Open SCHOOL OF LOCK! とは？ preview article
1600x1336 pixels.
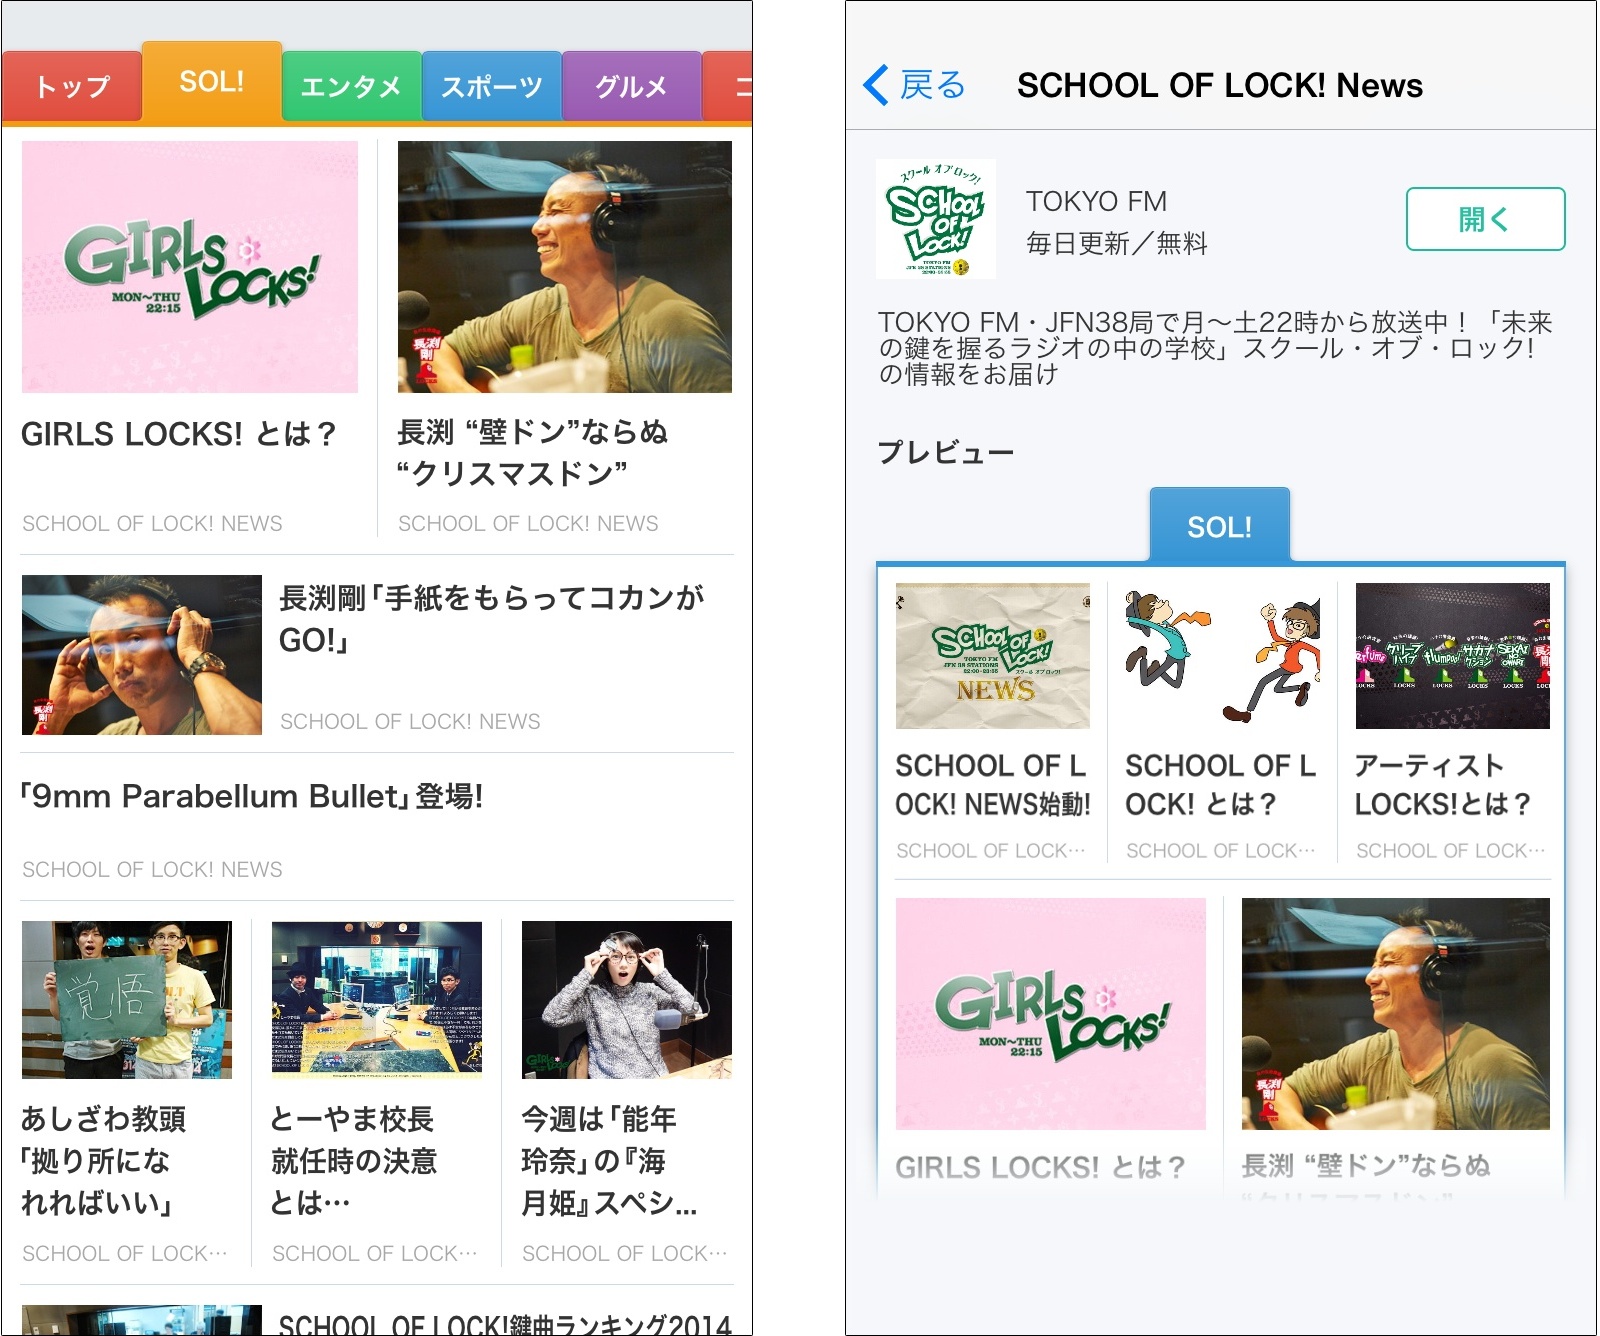[1220, 785]
